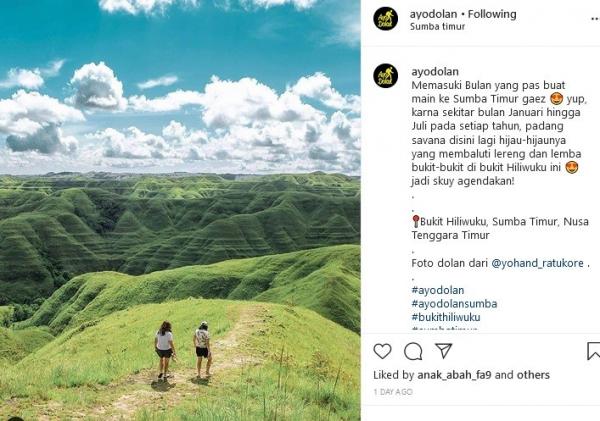
Task: Save post with bookmark icon
Action: click(x=593, y=351)
